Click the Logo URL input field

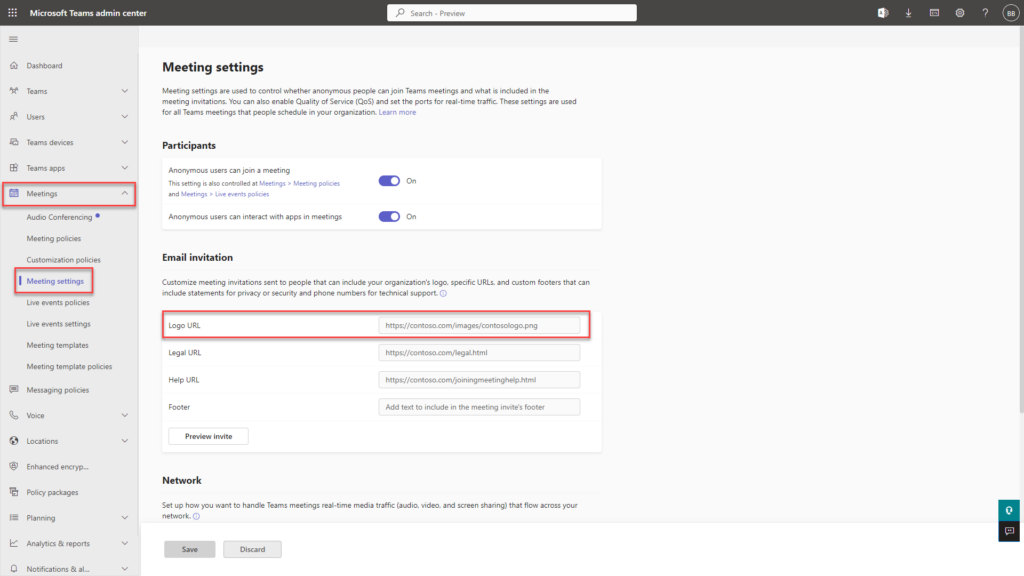point(479,325)
